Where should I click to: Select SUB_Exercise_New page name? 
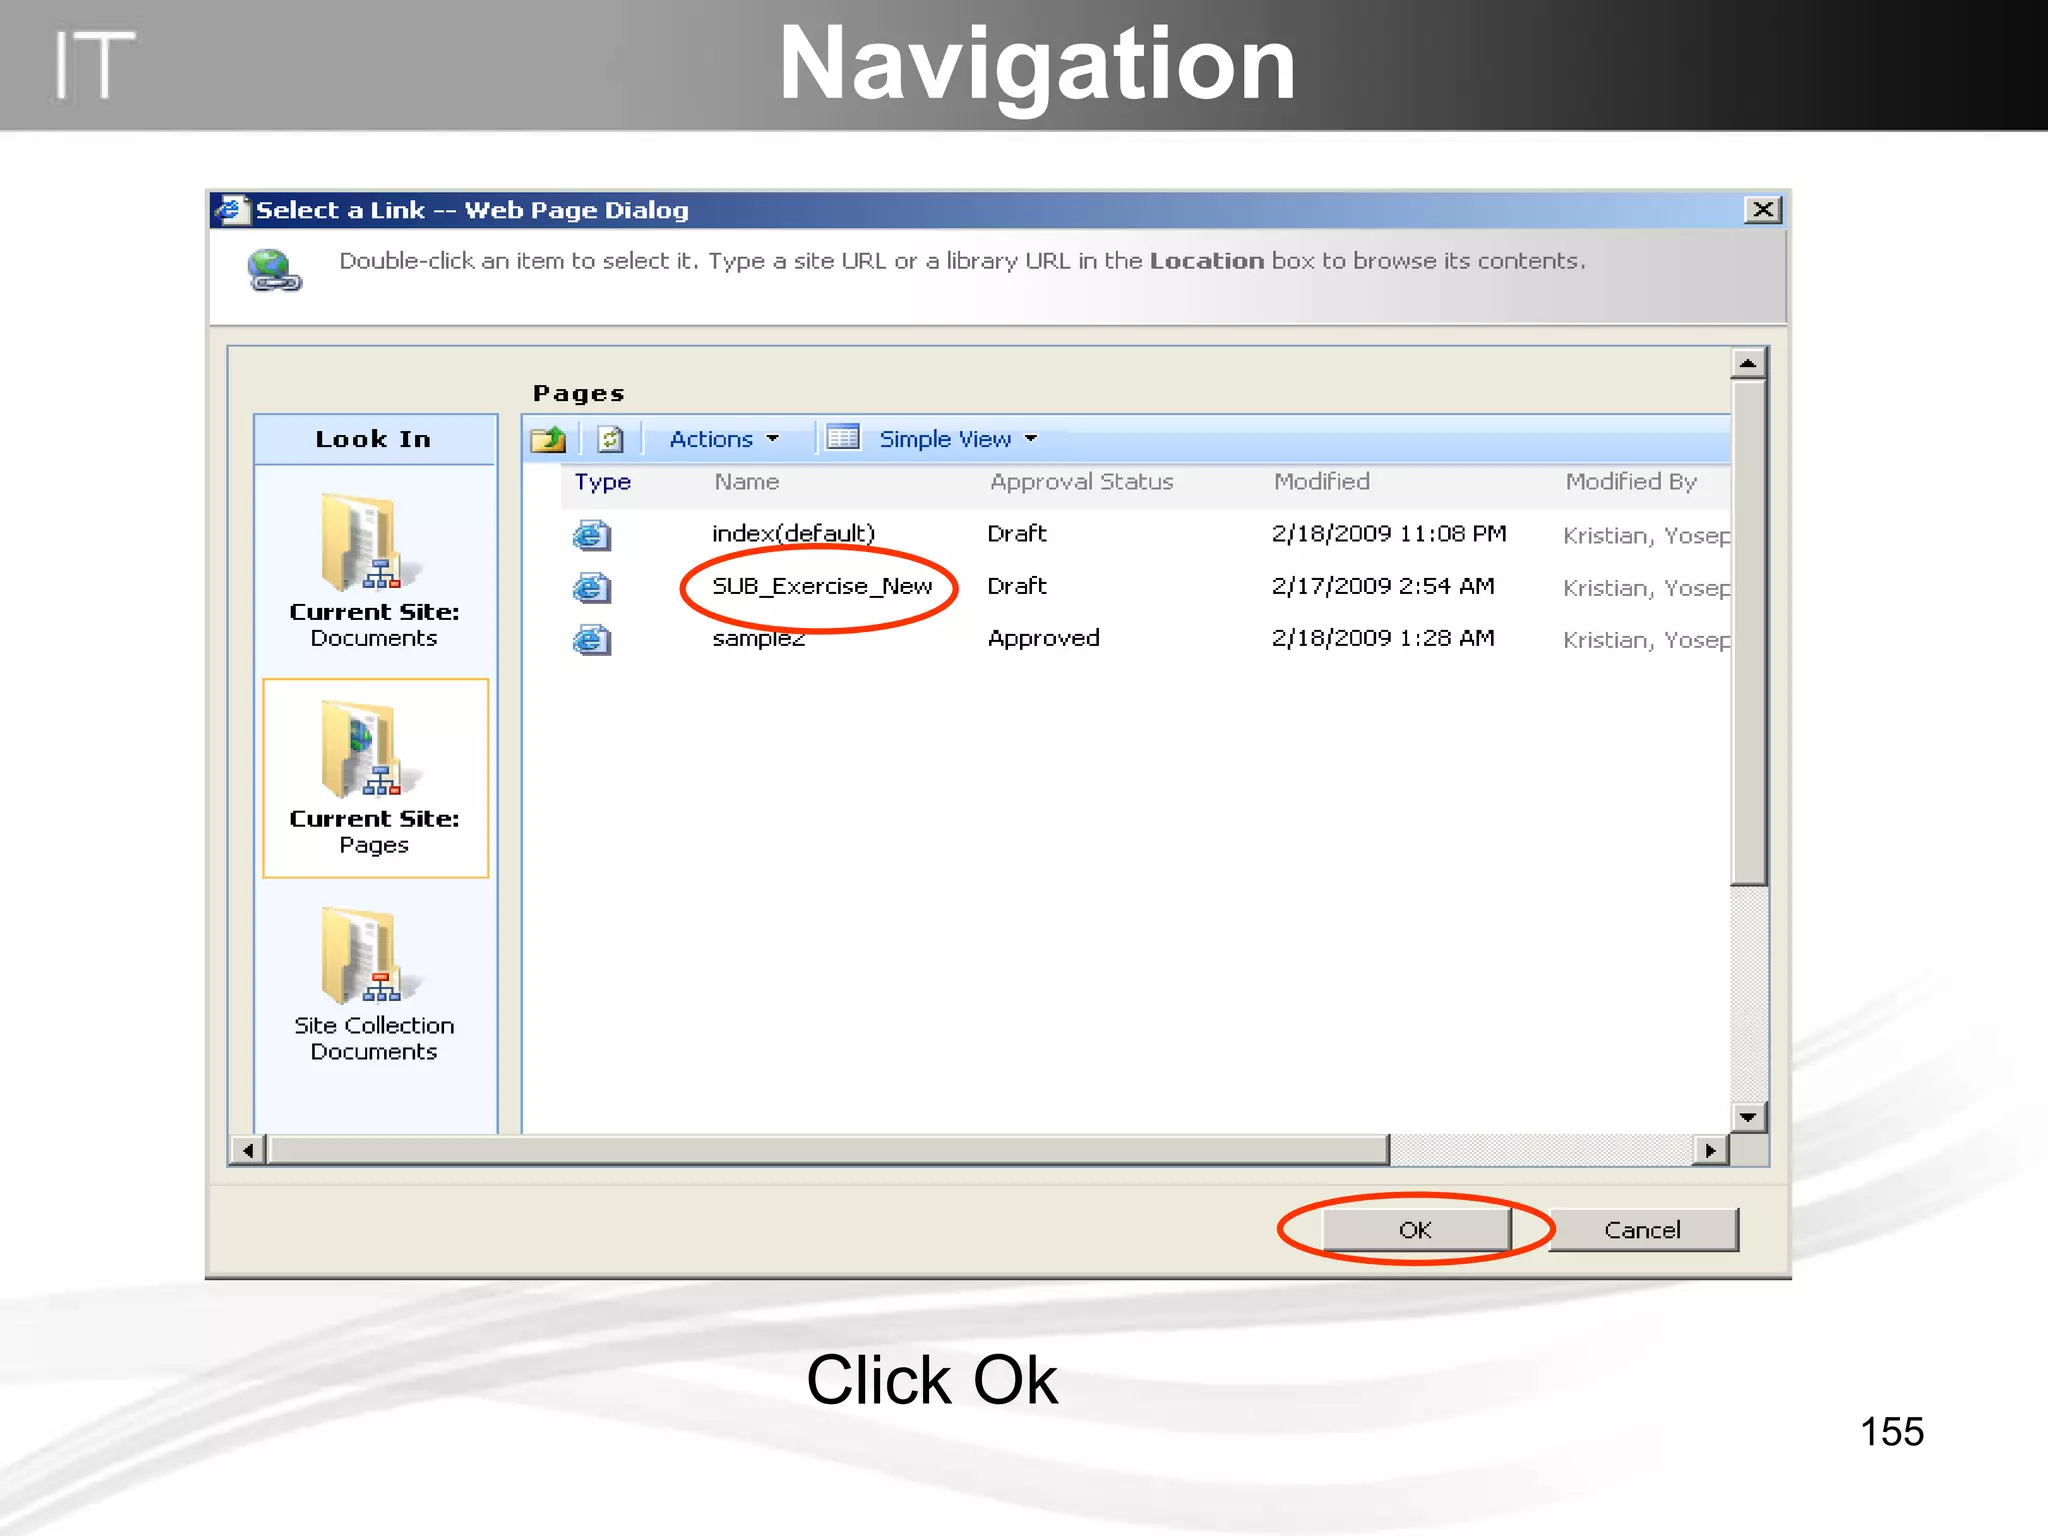pos(822,586)
